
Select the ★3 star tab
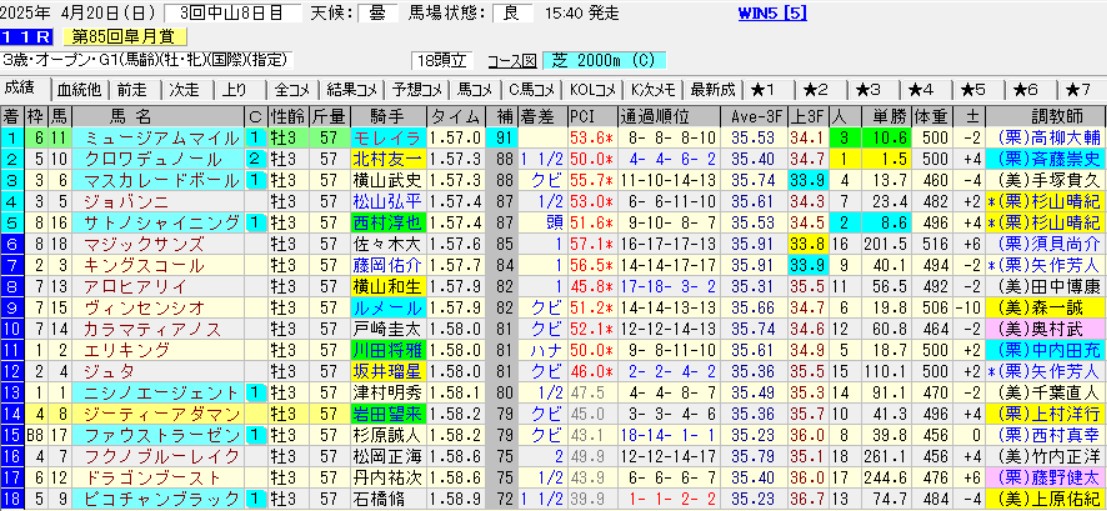868,89
